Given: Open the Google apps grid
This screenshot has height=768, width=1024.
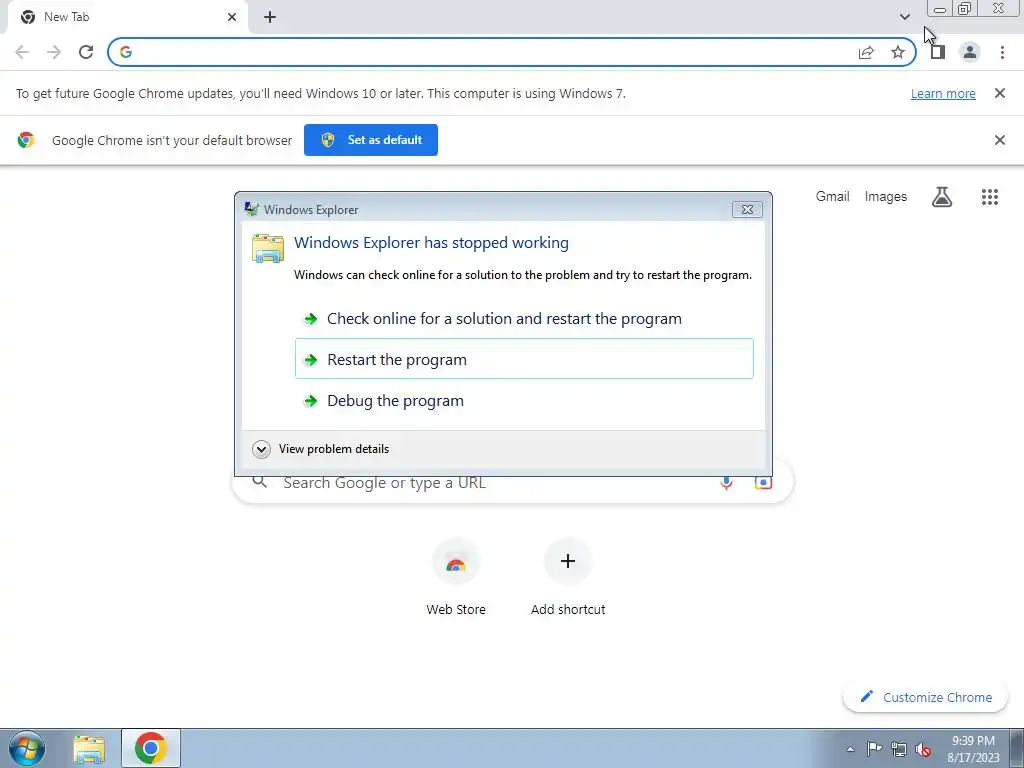Looking at the screenshot, I should point(990,197).
